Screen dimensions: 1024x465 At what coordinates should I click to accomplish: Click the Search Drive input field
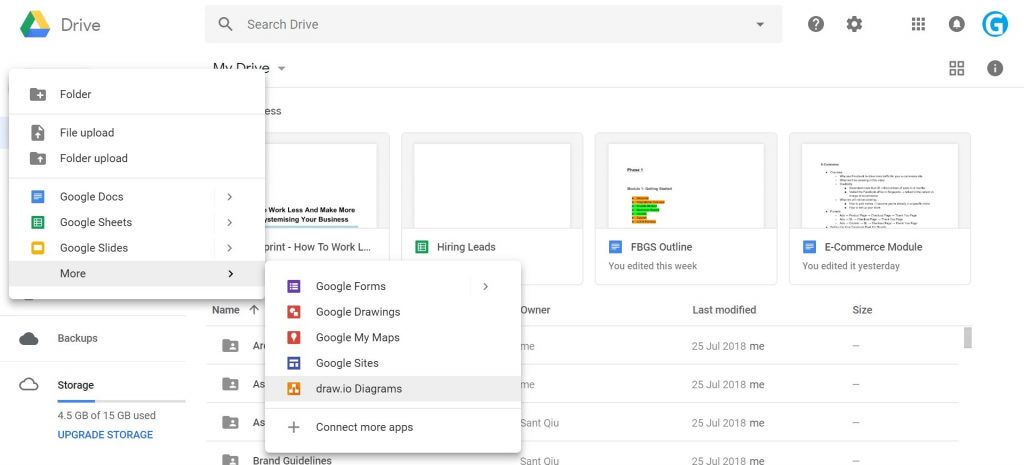[490, 24]
